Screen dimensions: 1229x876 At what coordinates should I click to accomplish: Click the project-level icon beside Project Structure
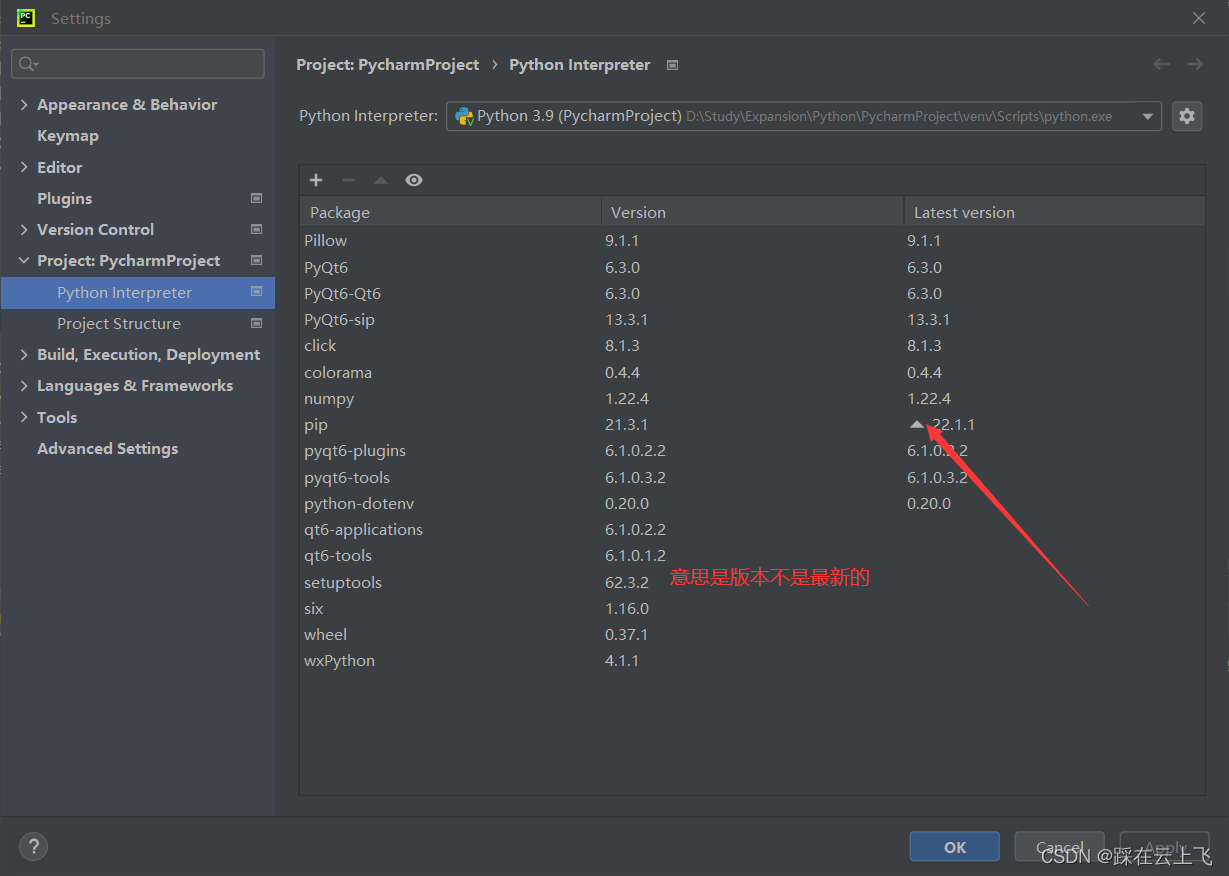pyautogui.click(x=256, y=323)
